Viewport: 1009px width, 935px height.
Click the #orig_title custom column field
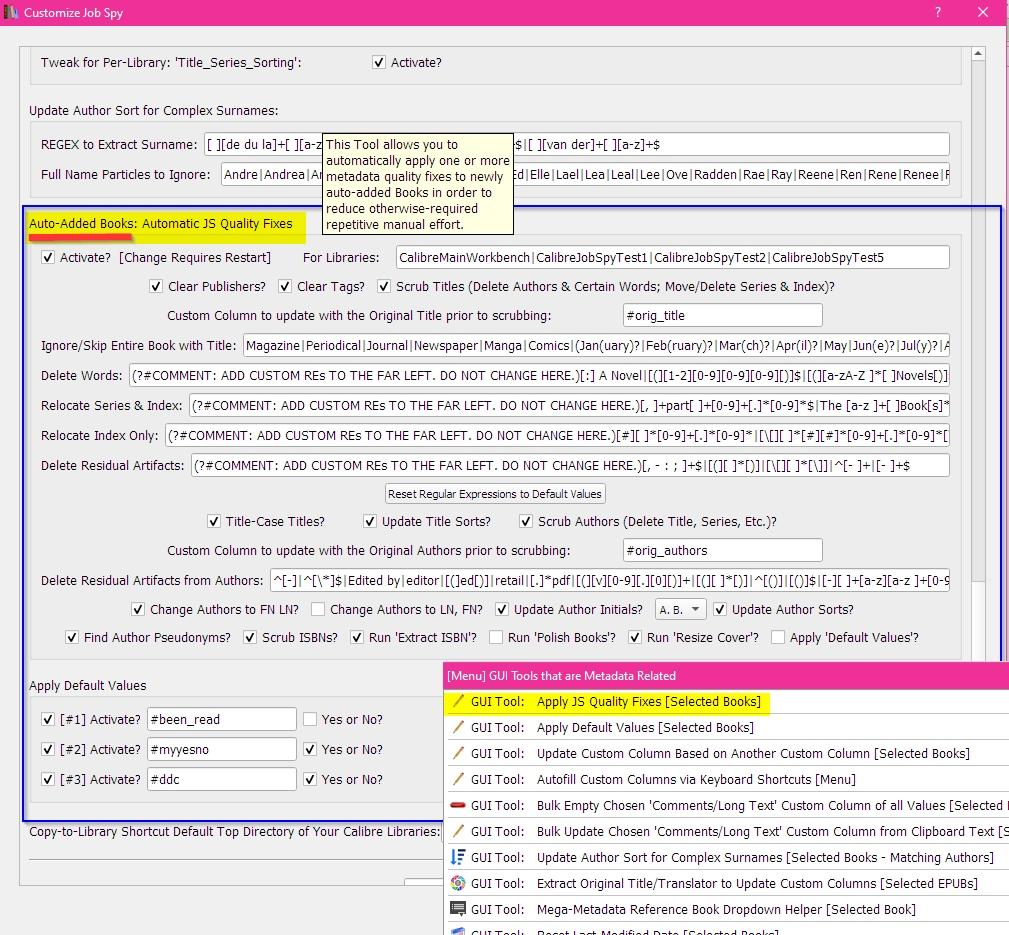tap(723, 315)
